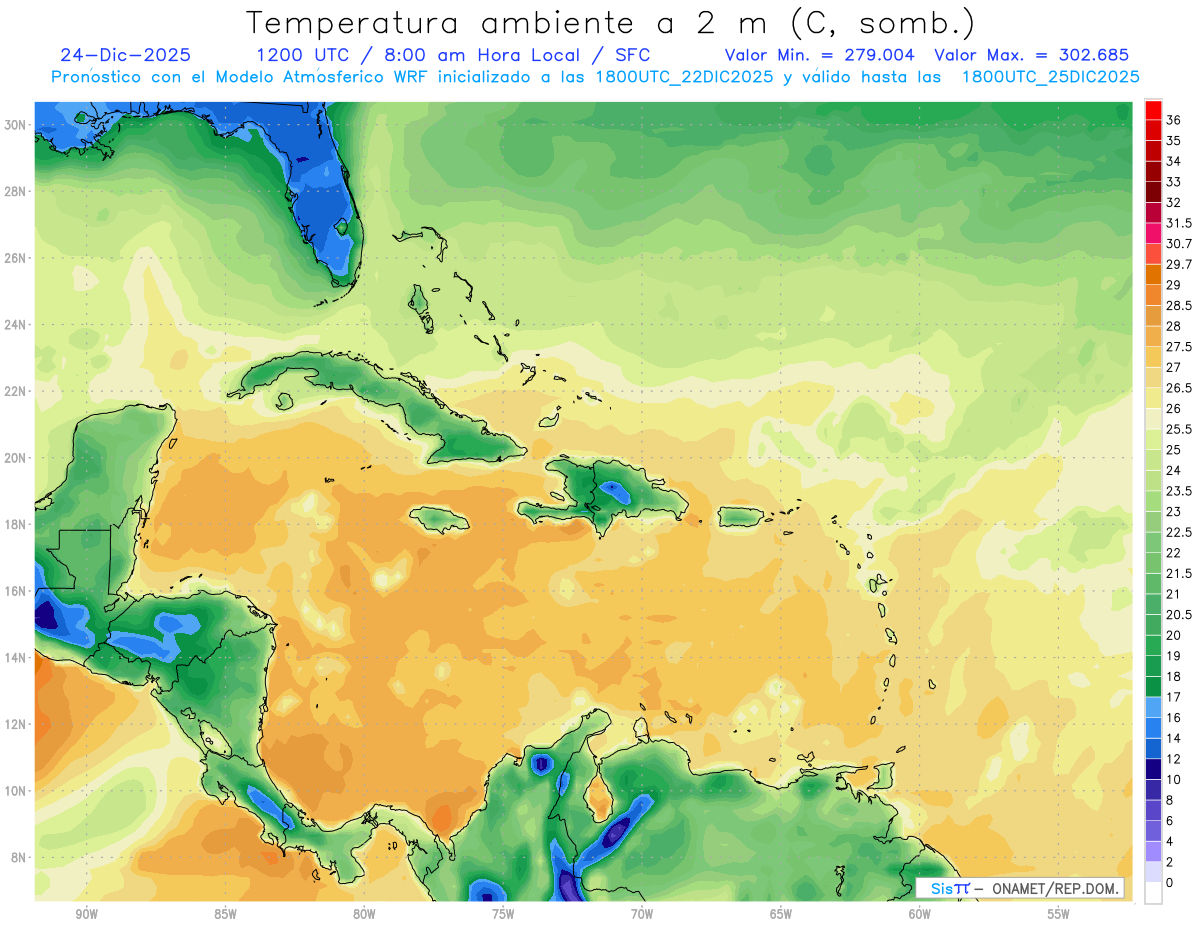
Task: Click the Jamaica island on the map
Action: (440, 518)
